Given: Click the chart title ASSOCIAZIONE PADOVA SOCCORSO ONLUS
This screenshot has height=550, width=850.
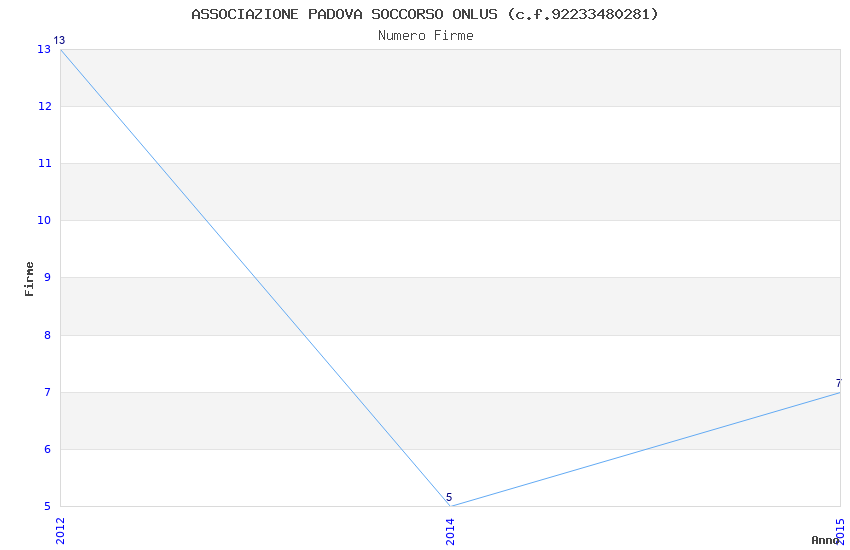Looking at the screenshot, I should point(425,14).
